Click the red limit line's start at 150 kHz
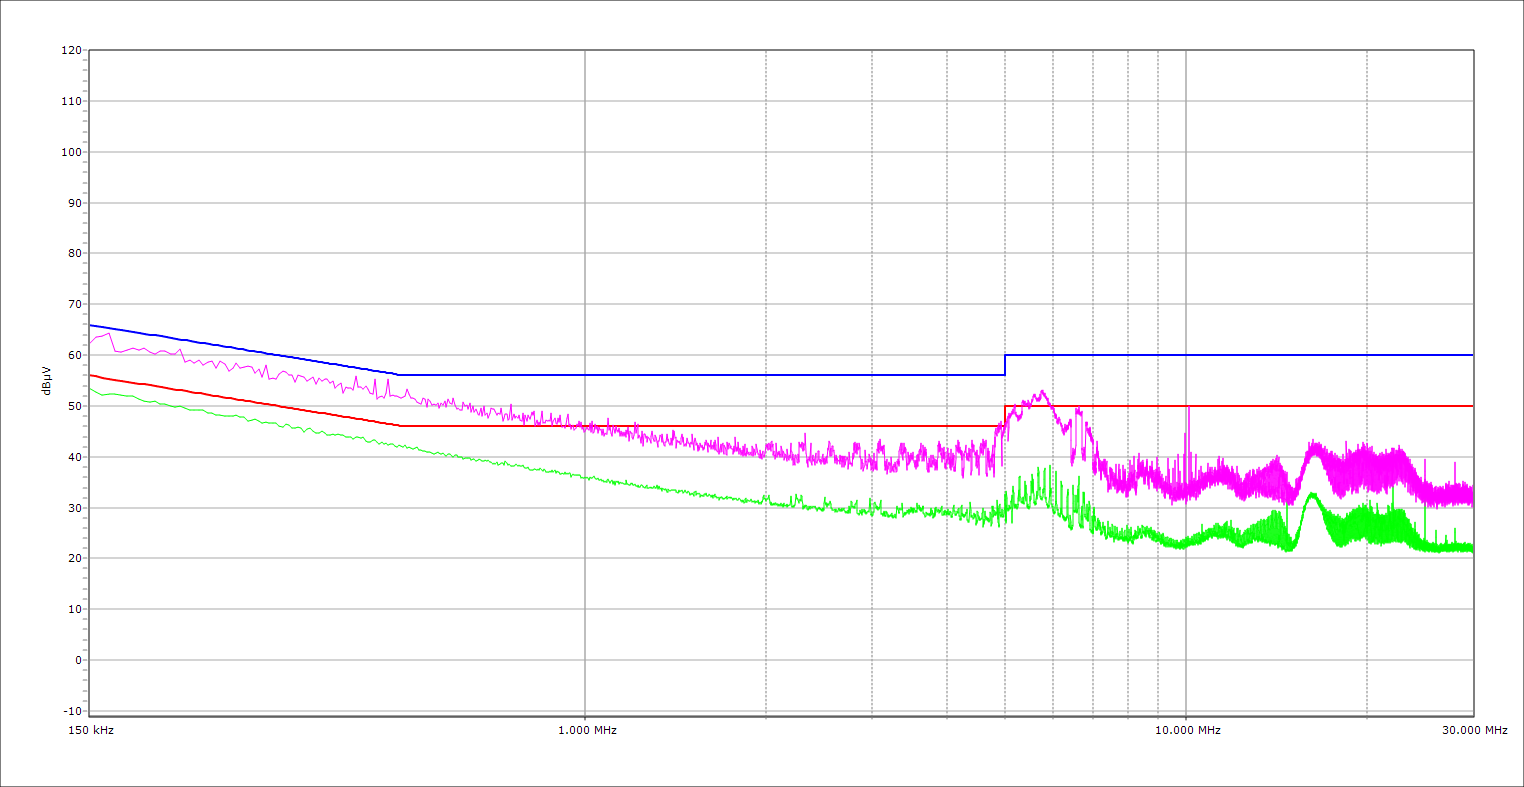The width and height of the screenshot is (1524, 787). [91, 375]
